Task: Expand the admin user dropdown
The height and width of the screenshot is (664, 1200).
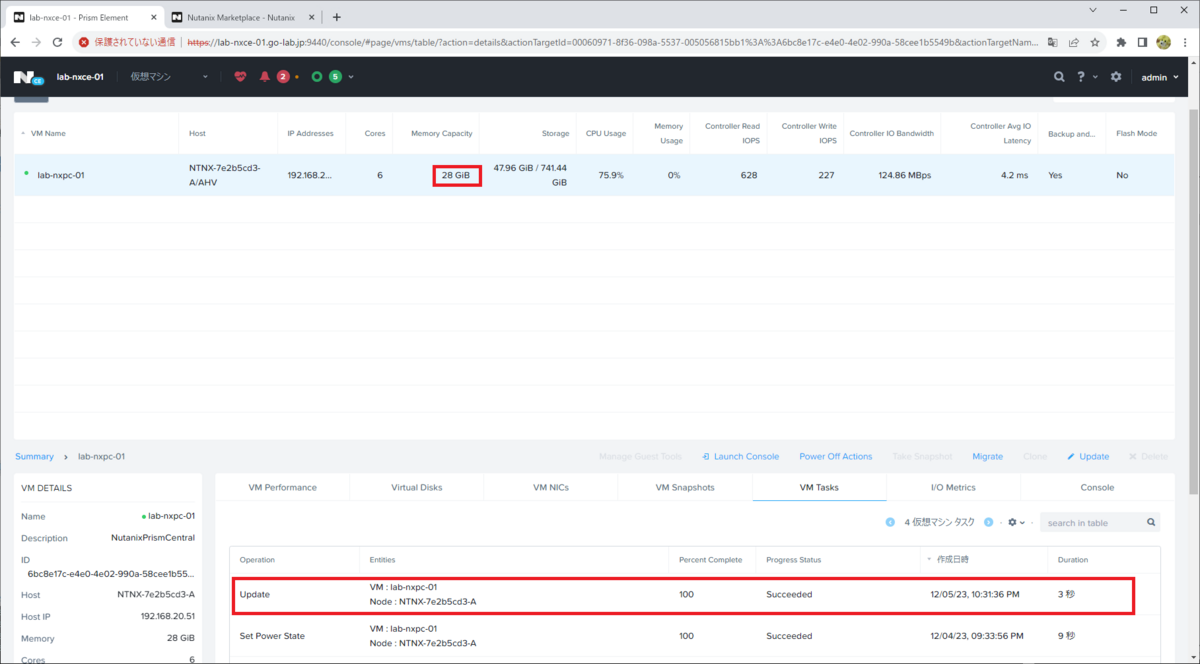Action: (1162, 77)
